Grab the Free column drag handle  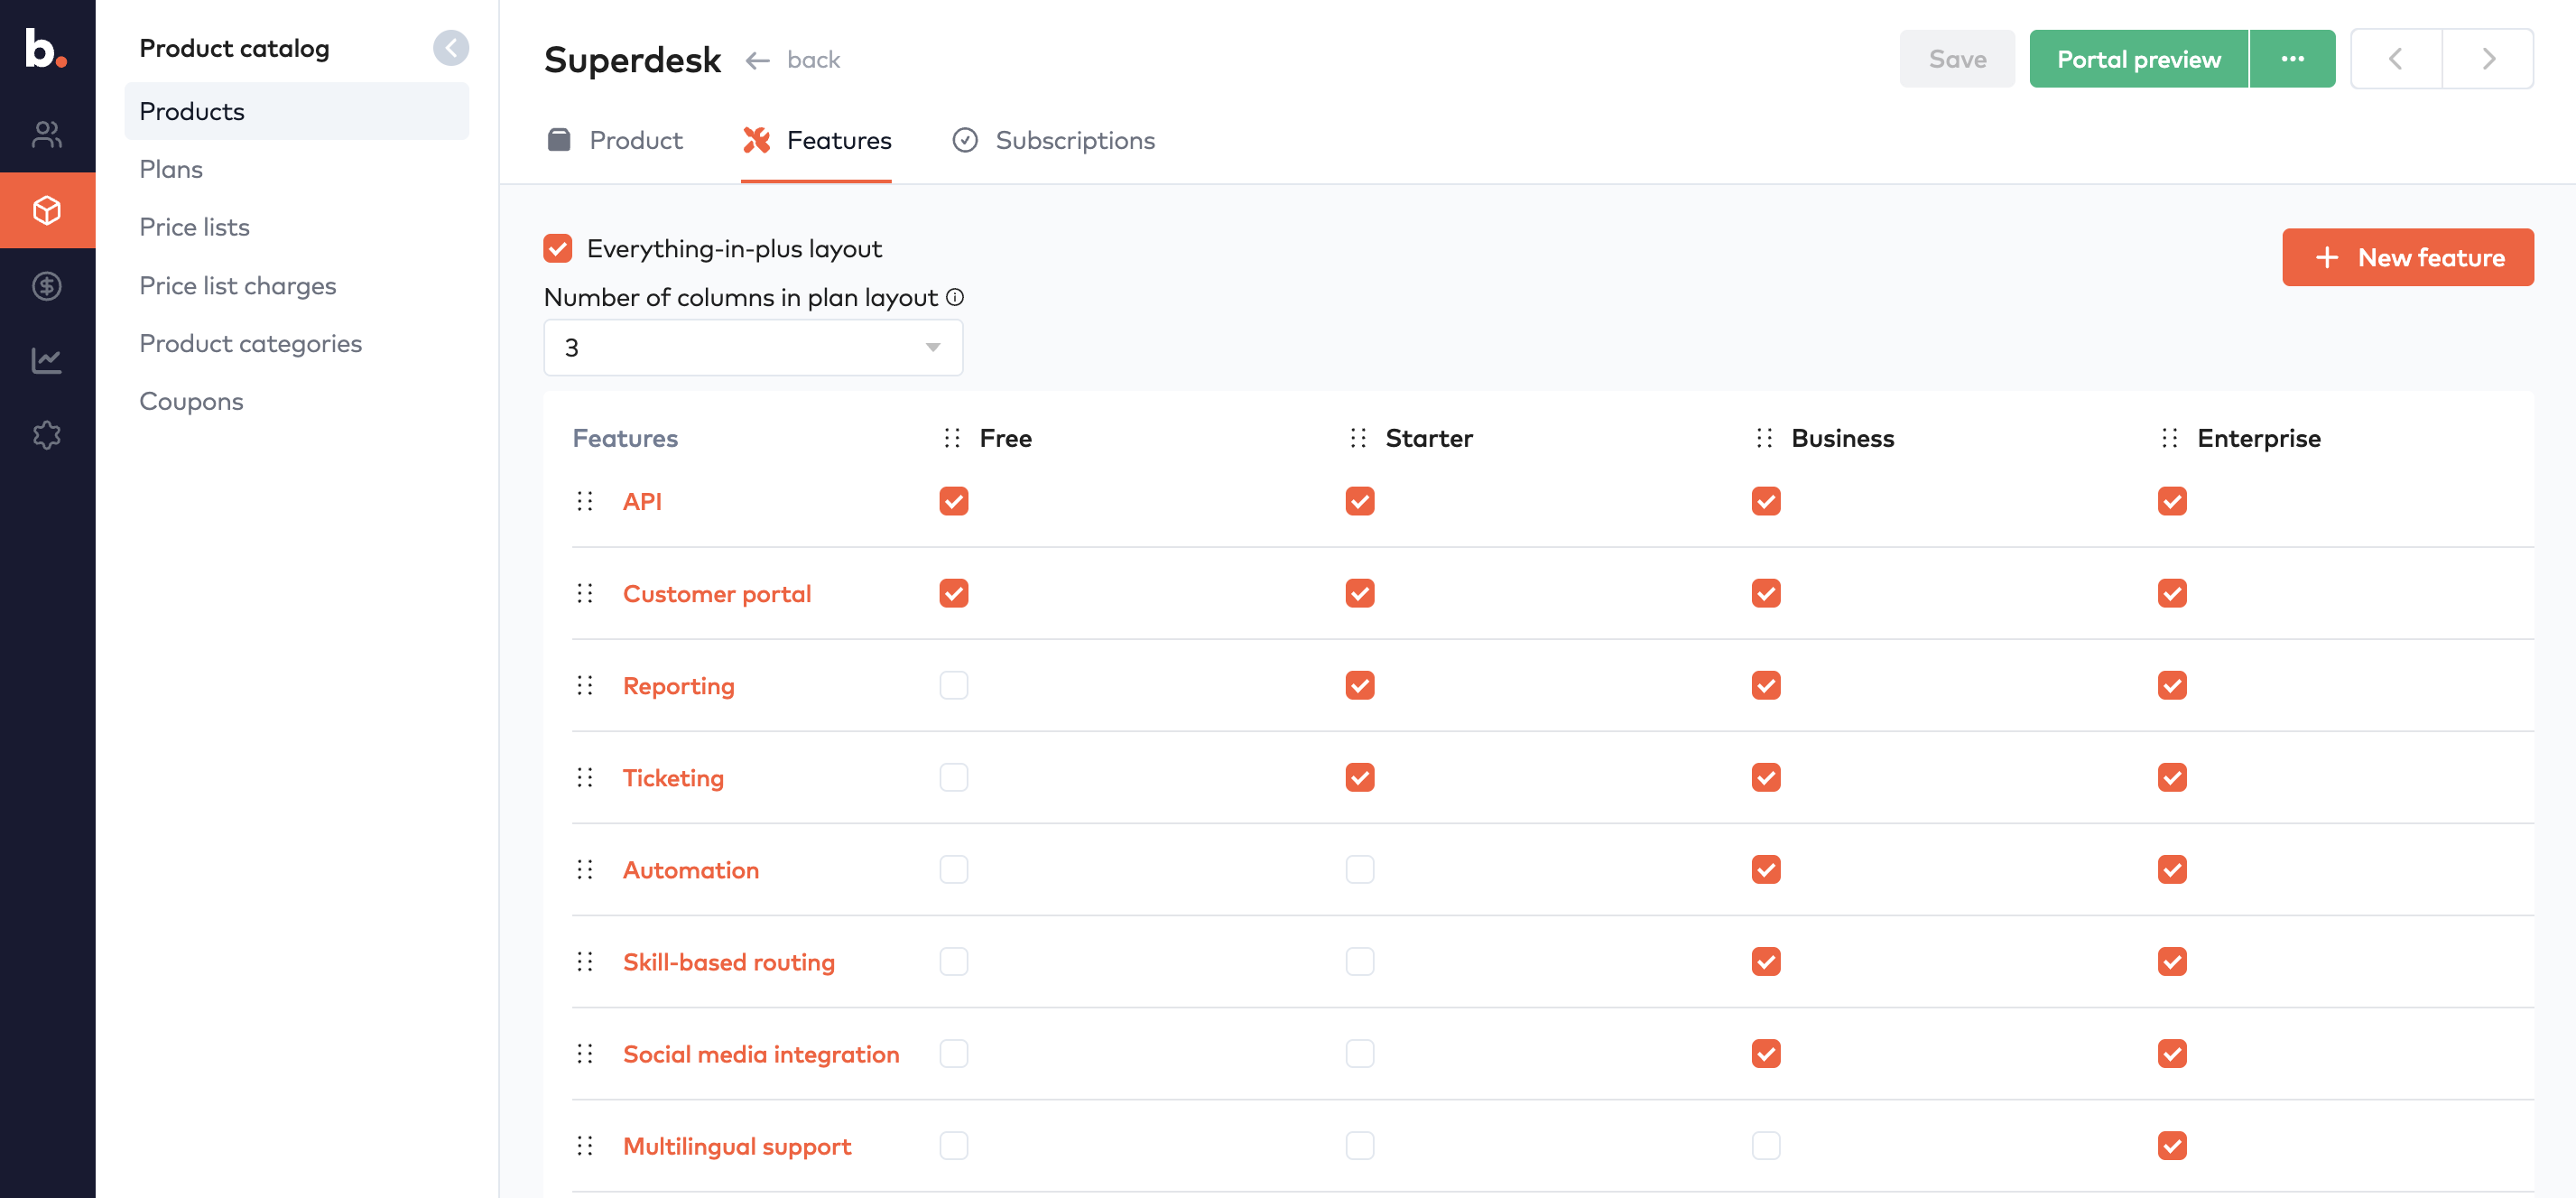coord(952,438)
